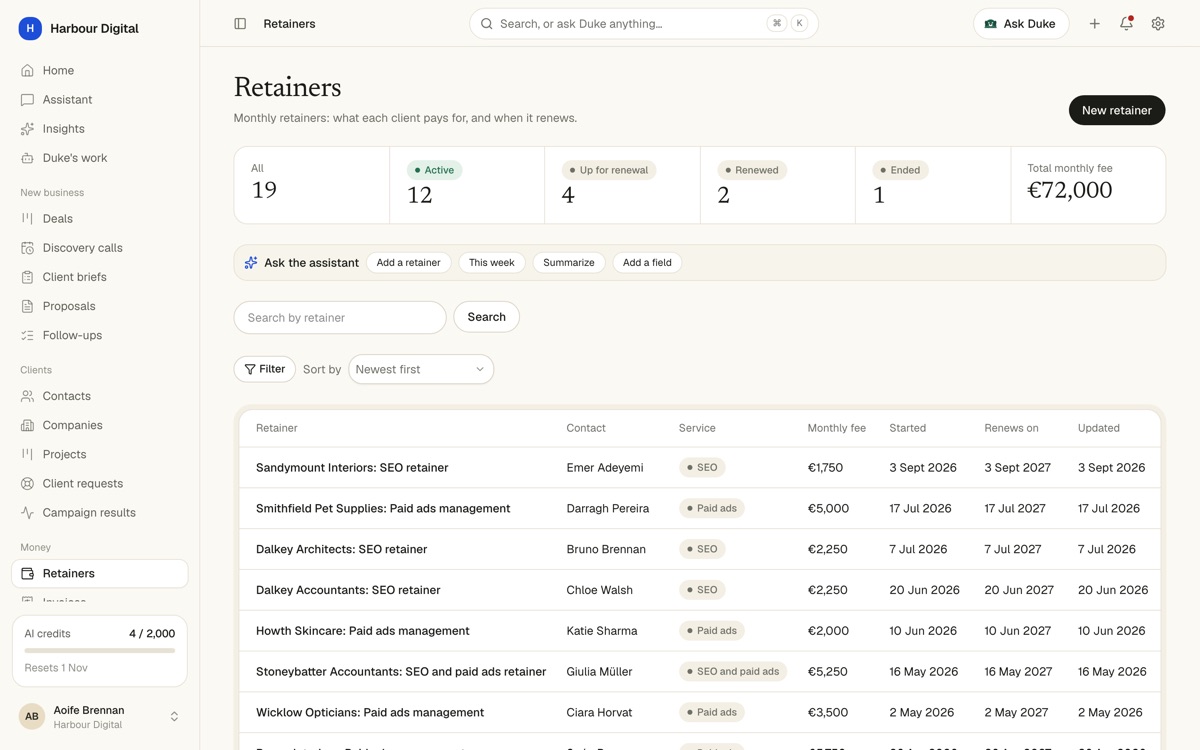Screen dimensions: 1200x750
Task: Click the Add a field chip
Action: [647, 263]
